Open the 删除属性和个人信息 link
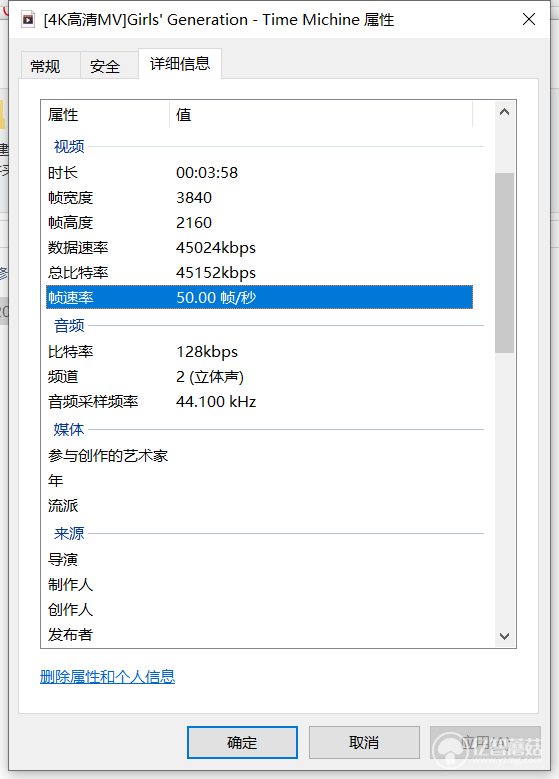Screen dimensions: 559x779 (x=107, y=676)
